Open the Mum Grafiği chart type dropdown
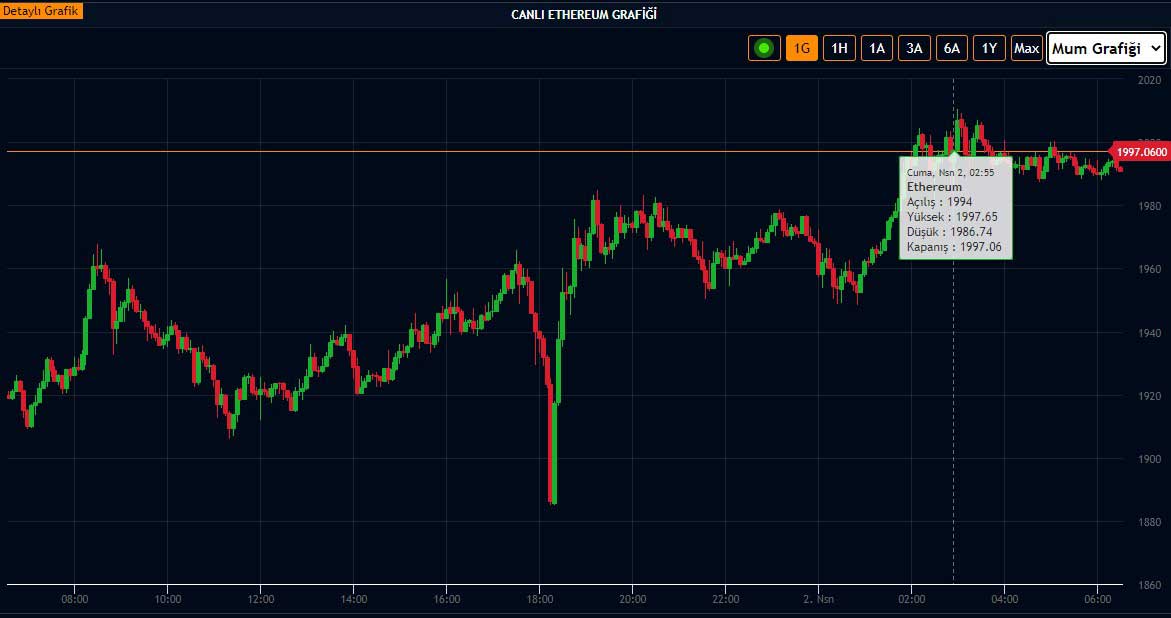Screen dimensions: 1171x618 coord(1106,49)
